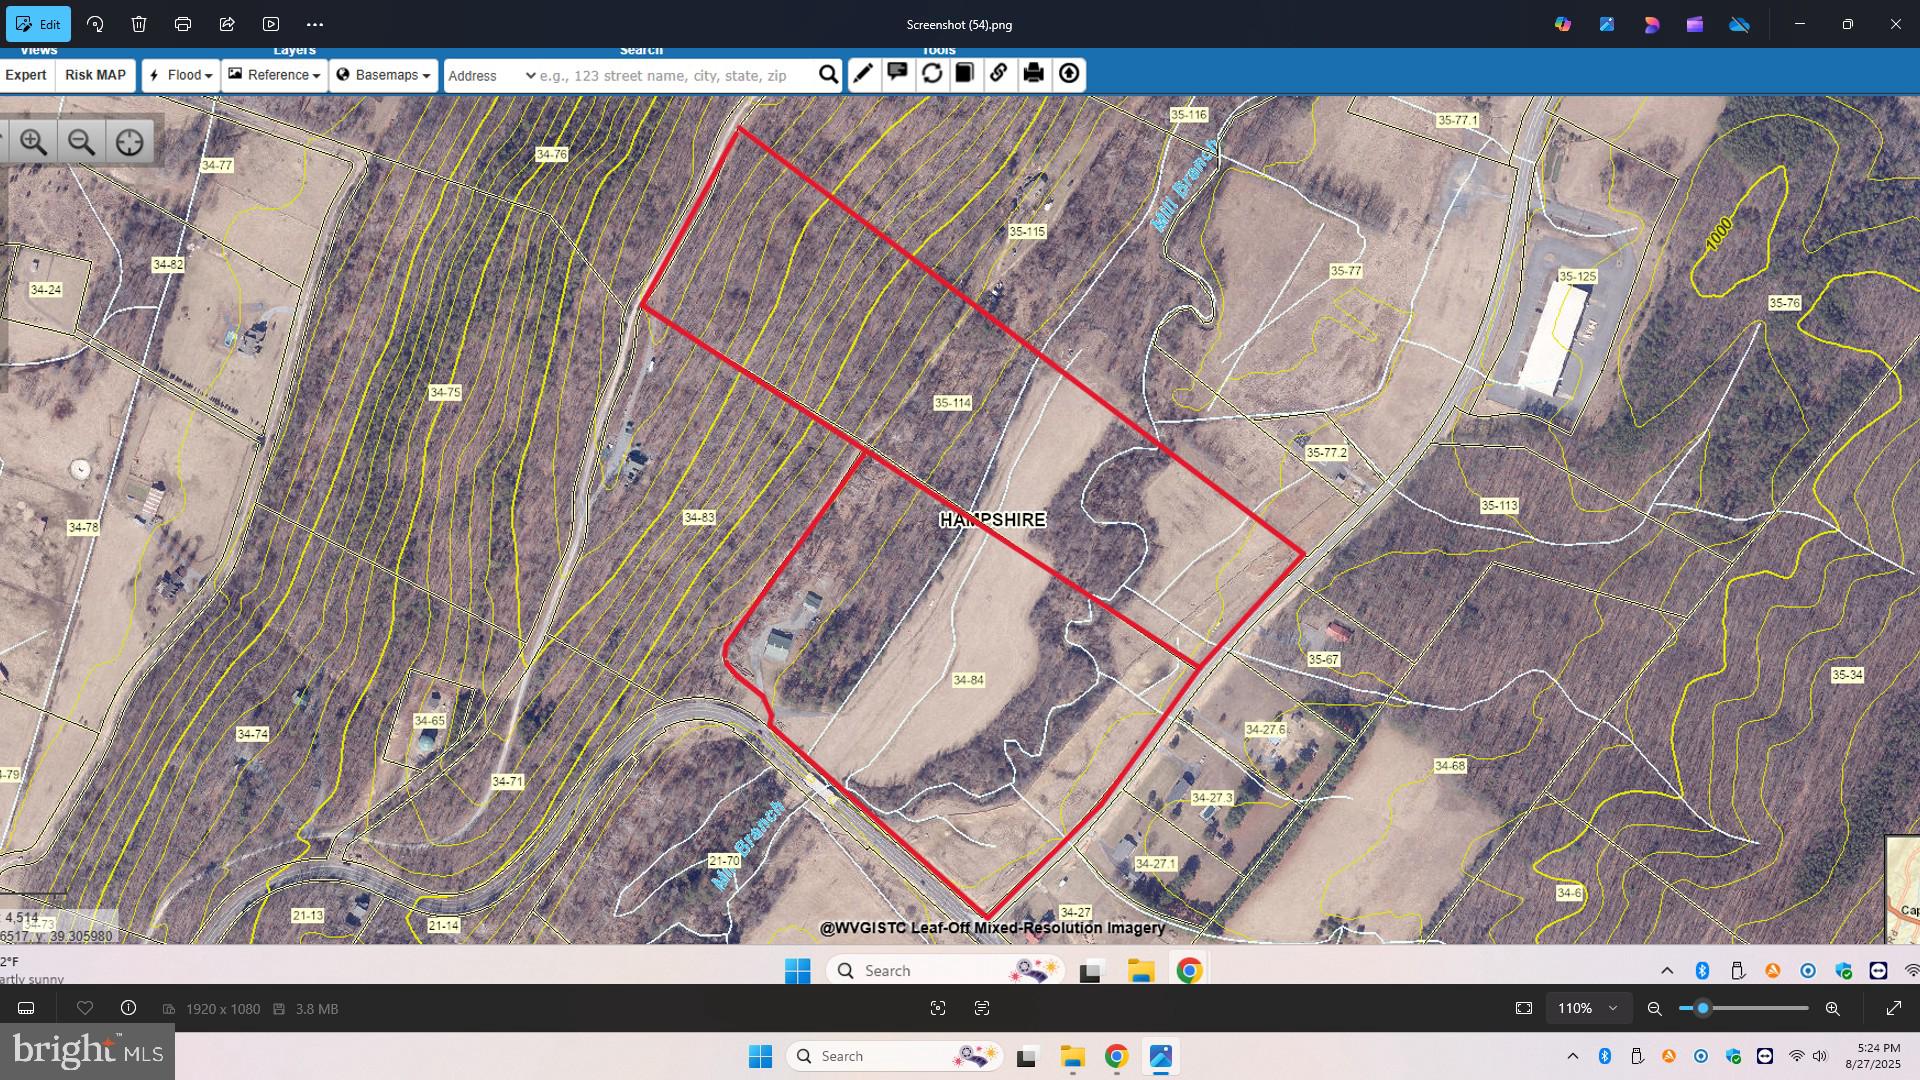Delete the screenshot with the trash icon
The width and height of the screenshot is (1920, 1080).
tap(139, 24)
